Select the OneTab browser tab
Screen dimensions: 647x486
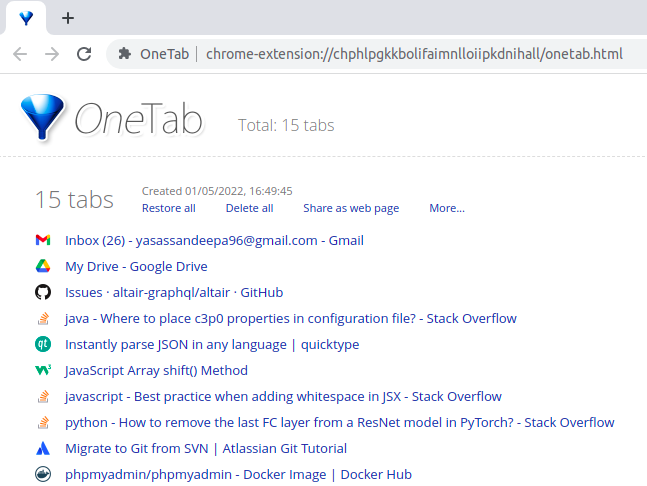coord(26,18)
